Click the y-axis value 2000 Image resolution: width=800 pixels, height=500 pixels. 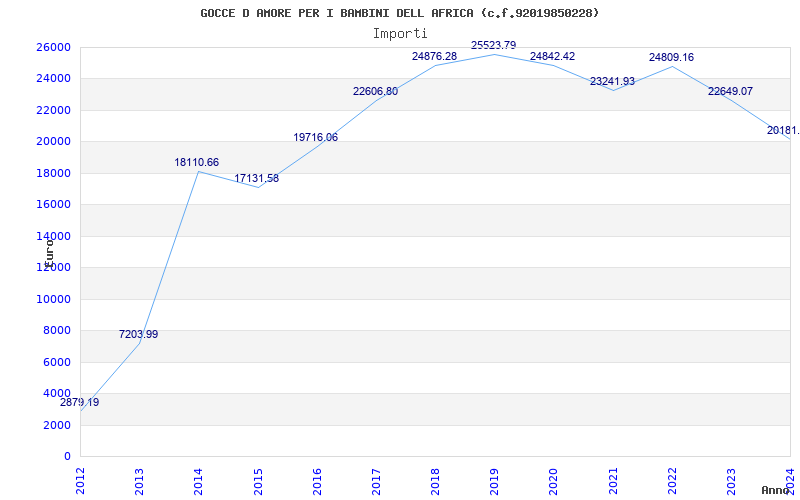(57, 425)
